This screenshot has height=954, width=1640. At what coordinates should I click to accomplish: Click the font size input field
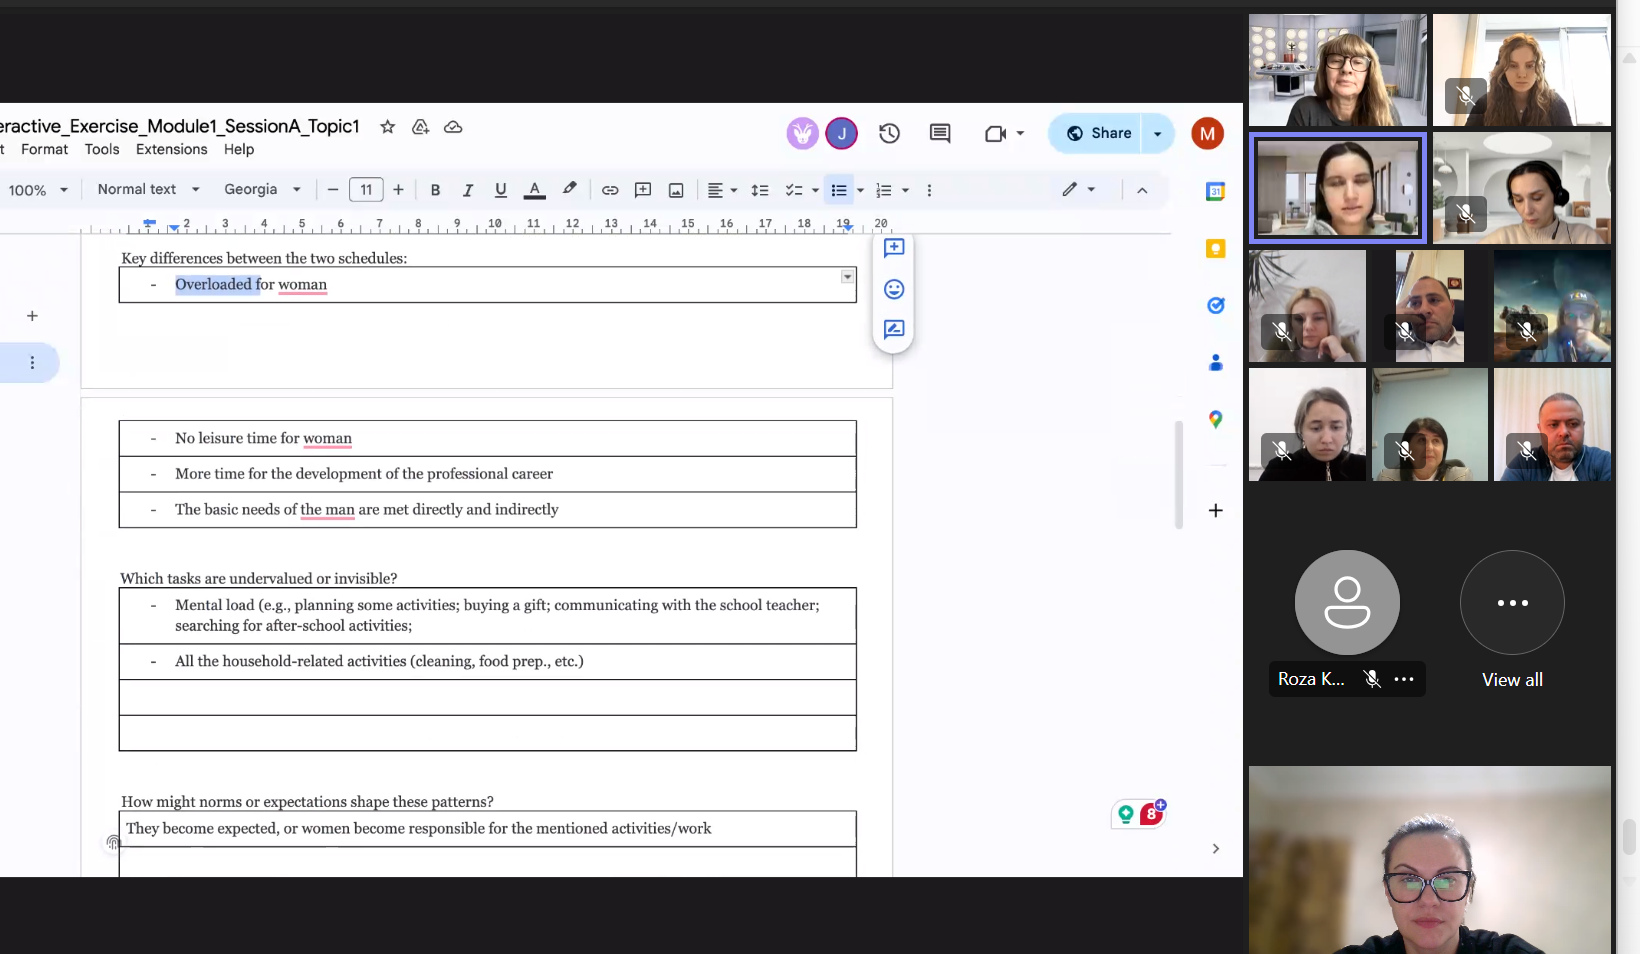[x=366, y=190]
